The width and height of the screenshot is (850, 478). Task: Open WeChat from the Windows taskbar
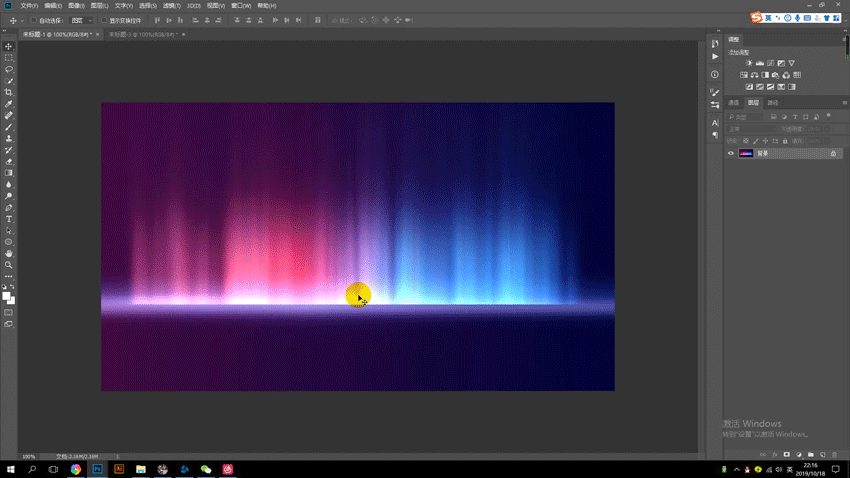tap(206, 469)
